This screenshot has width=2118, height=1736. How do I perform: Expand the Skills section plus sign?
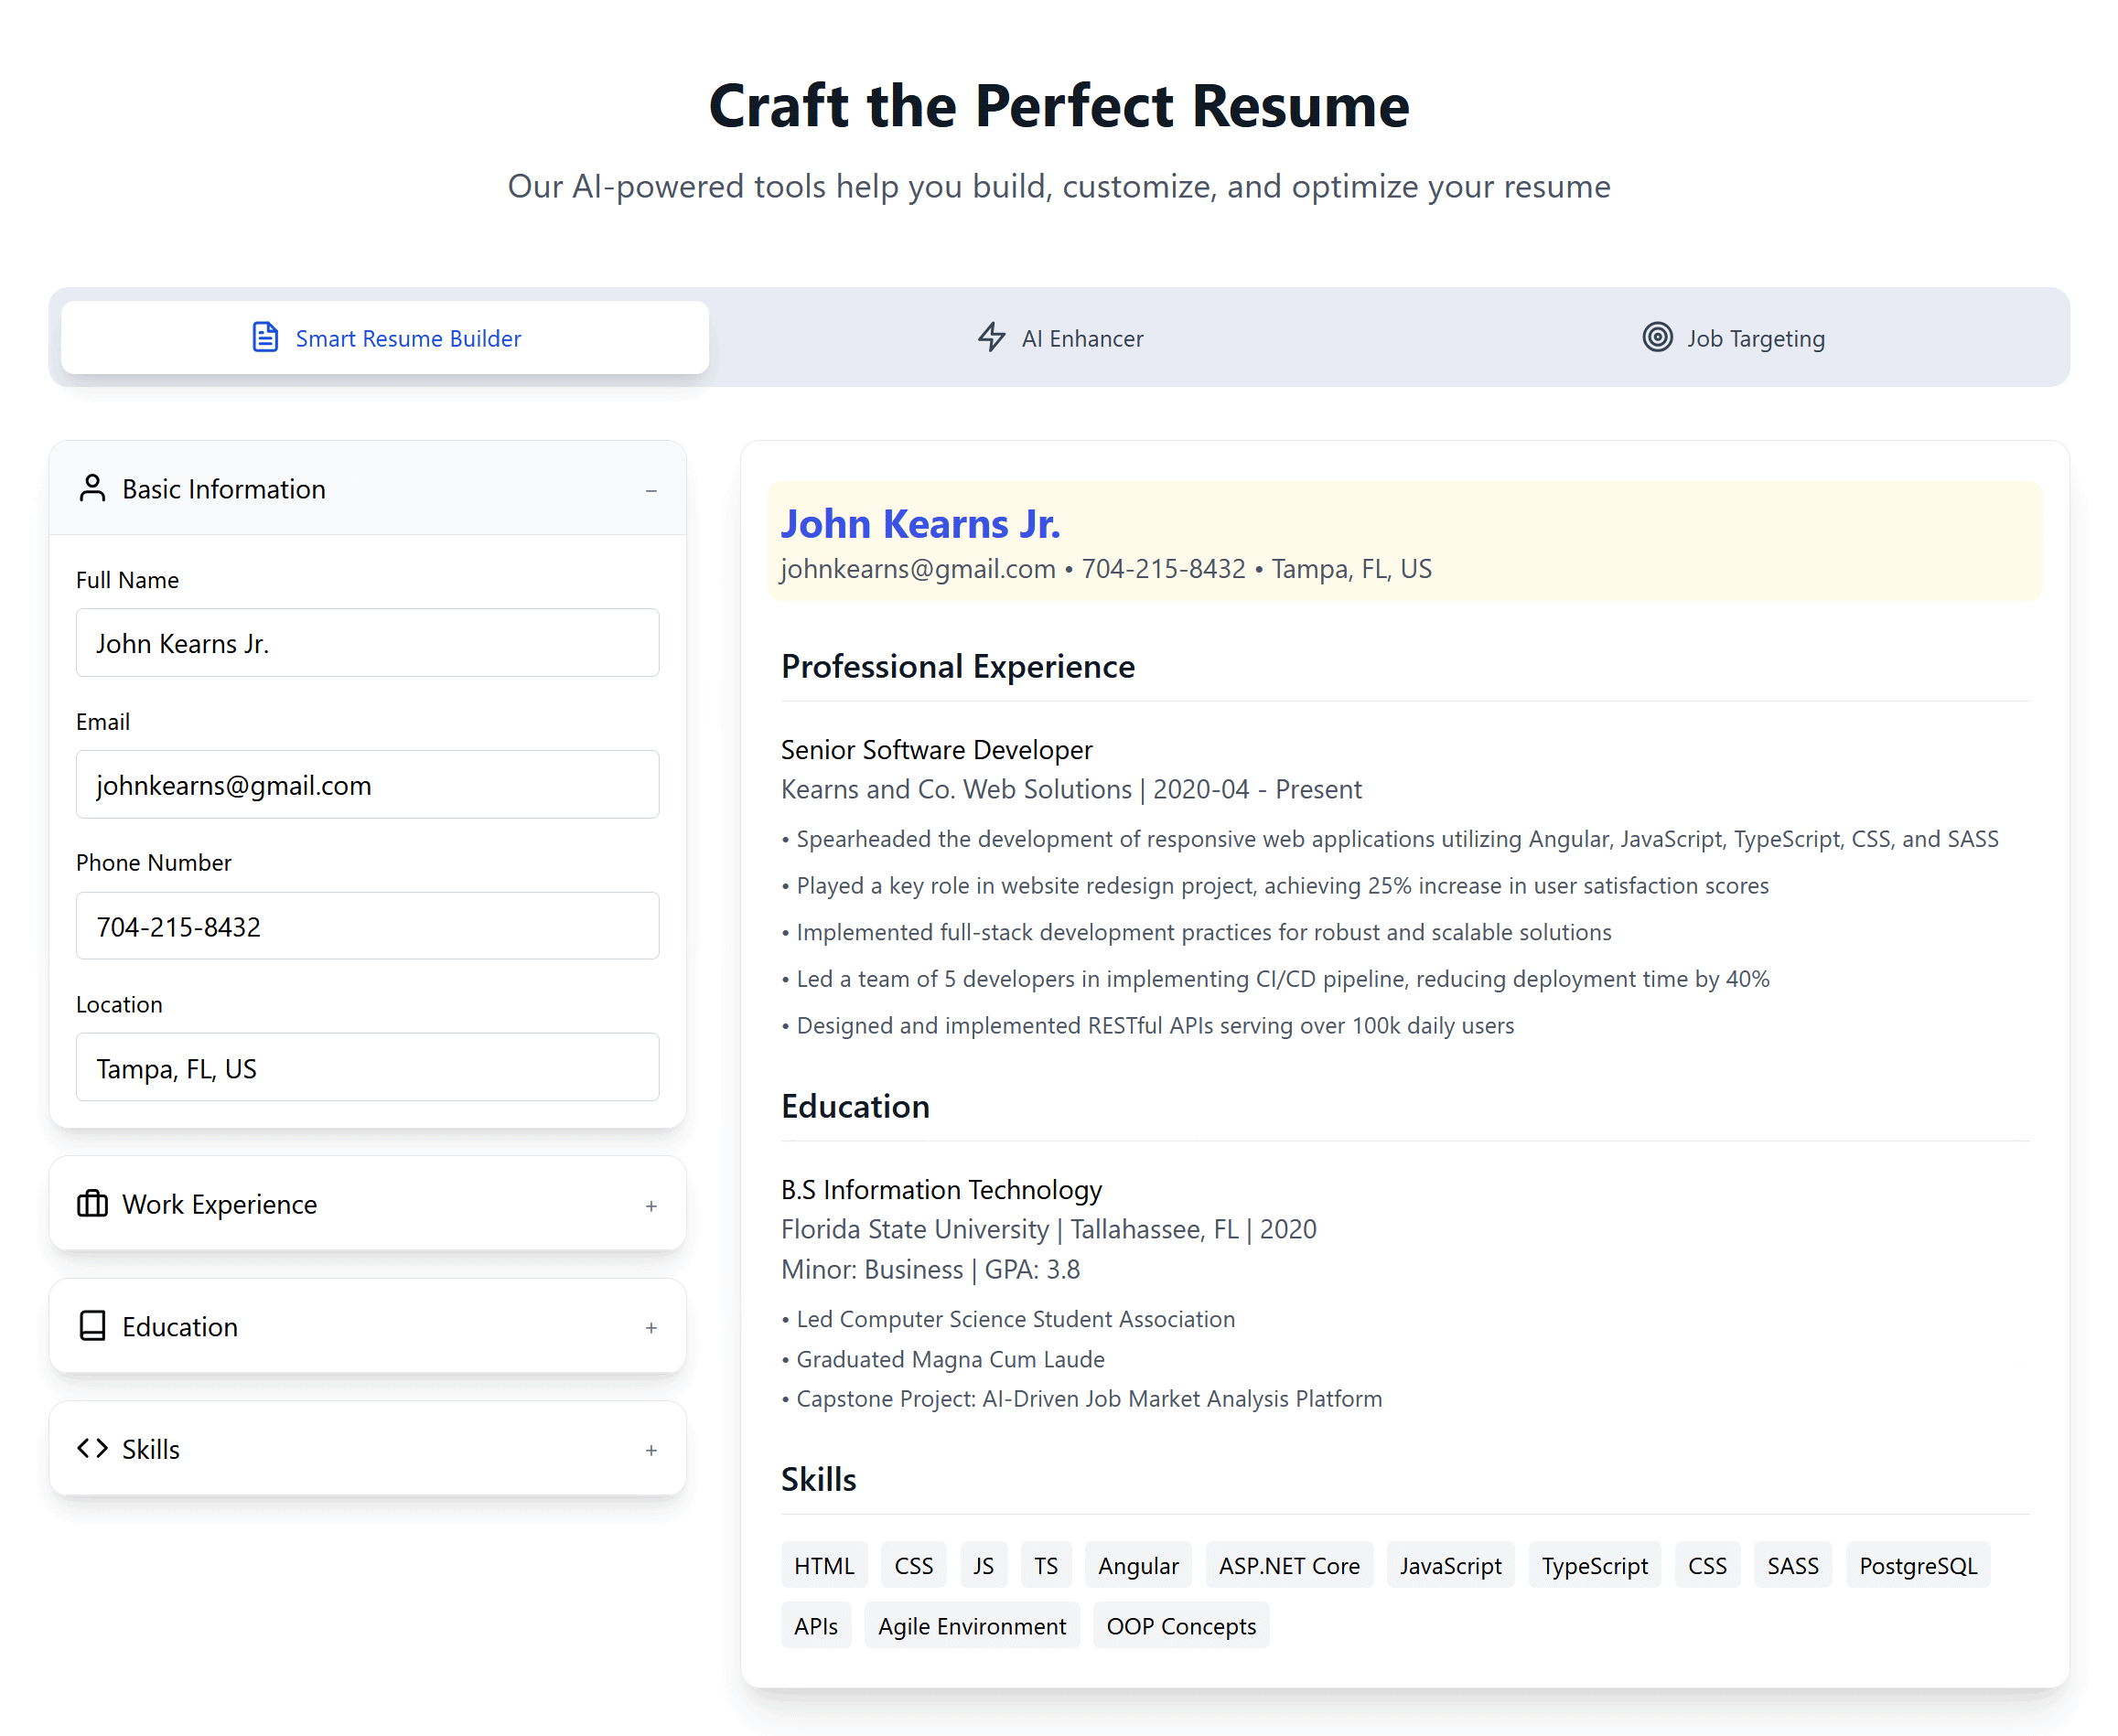point(651,1451)
